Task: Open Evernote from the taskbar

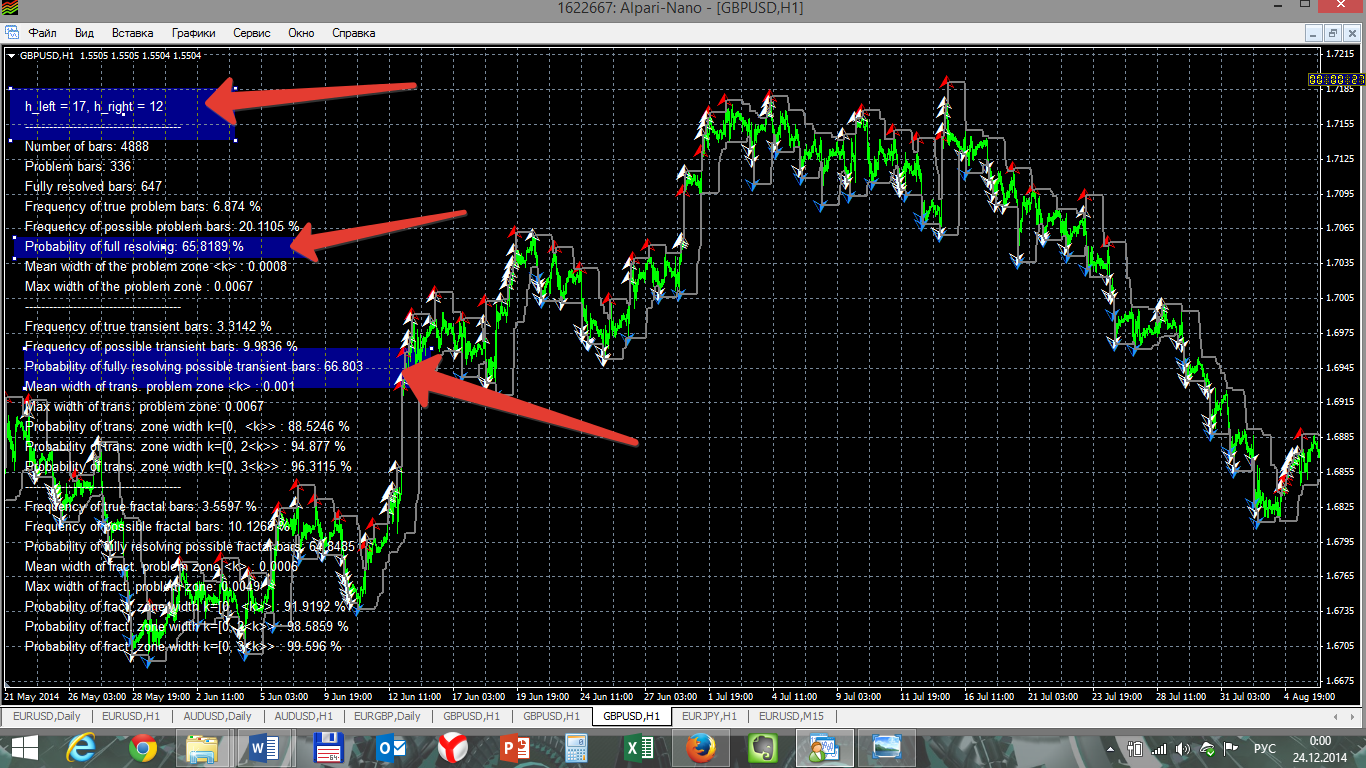Action: pos(762,748)
